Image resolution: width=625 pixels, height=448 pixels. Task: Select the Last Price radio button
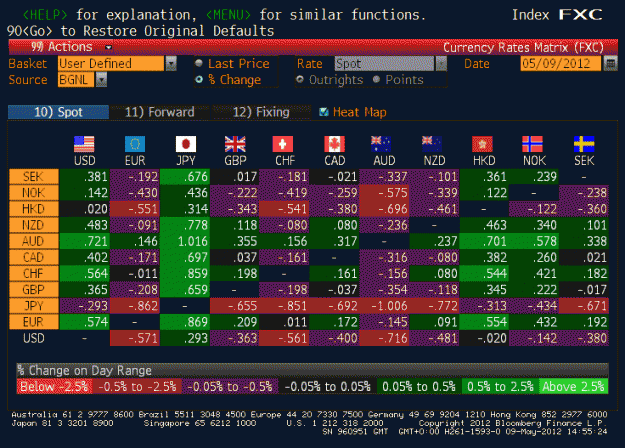tap(199, 63)
